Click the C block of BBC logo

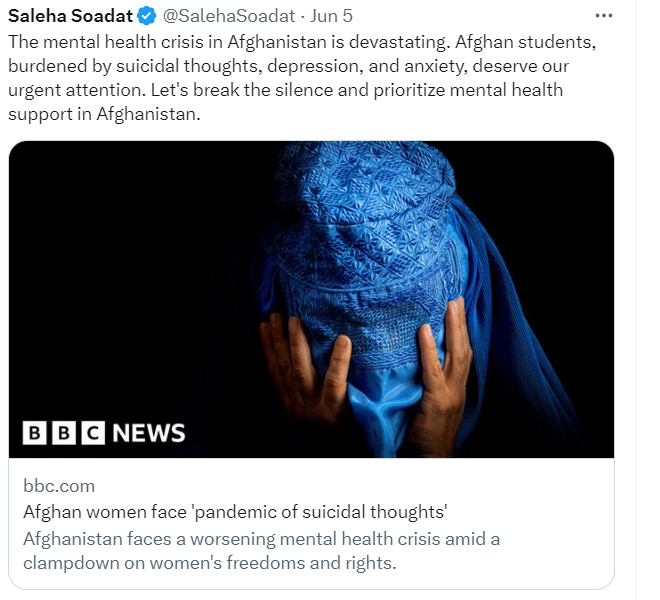pos(93,433)
